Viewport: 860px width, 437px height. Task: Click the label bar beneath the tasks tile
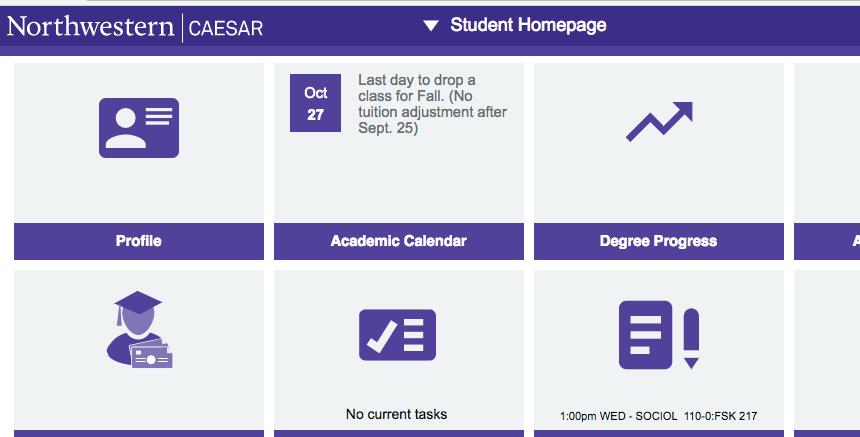pos(398,433)
